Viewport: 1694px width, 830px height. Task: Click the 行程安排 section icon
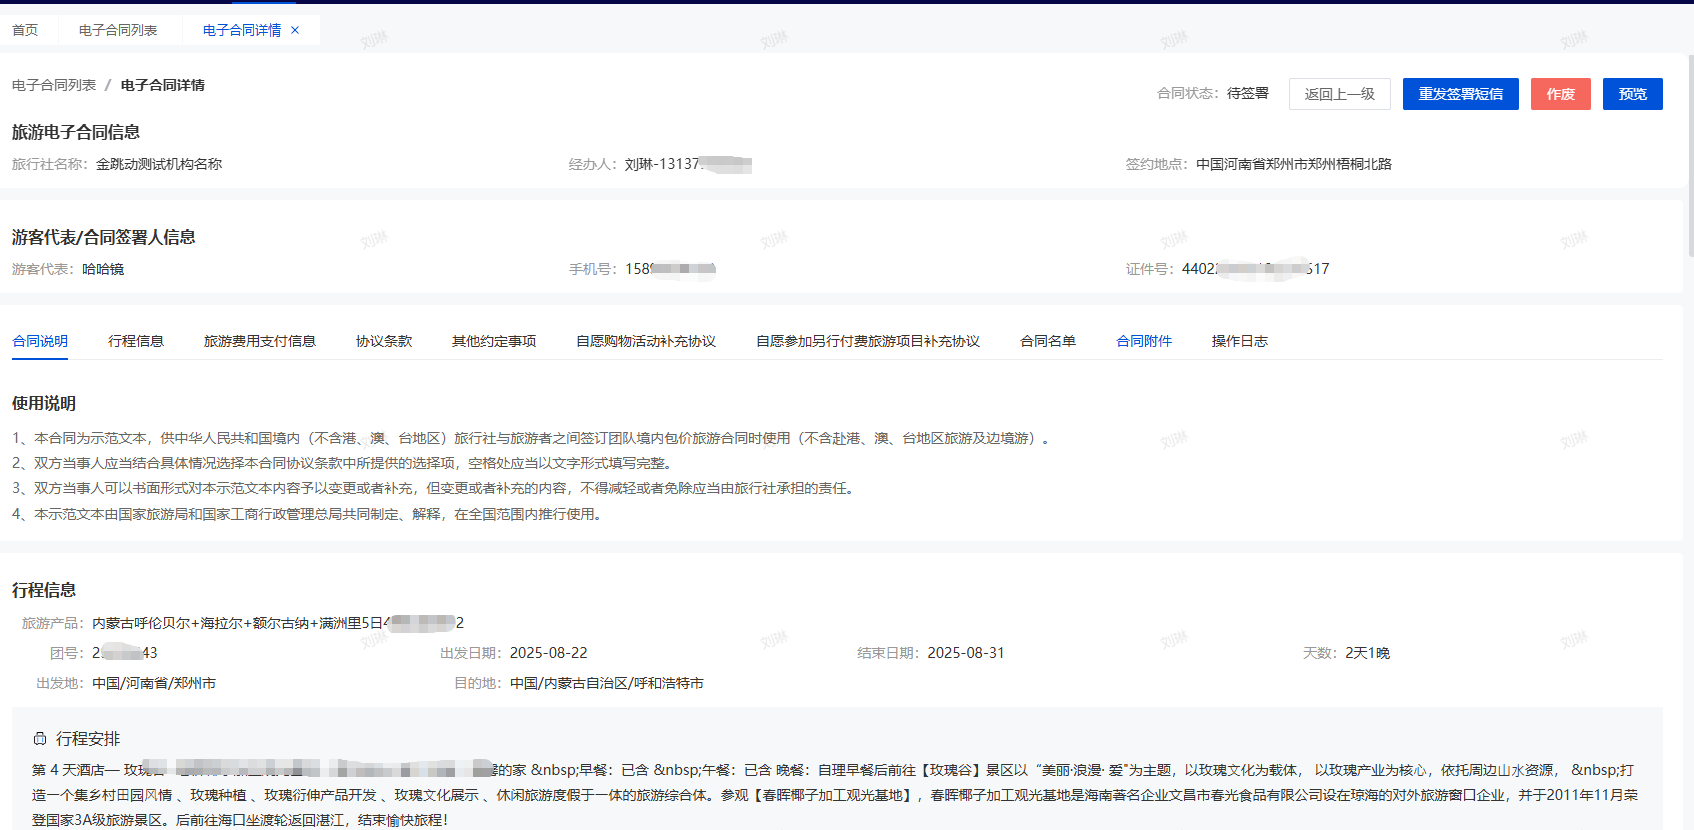[40, 739]
